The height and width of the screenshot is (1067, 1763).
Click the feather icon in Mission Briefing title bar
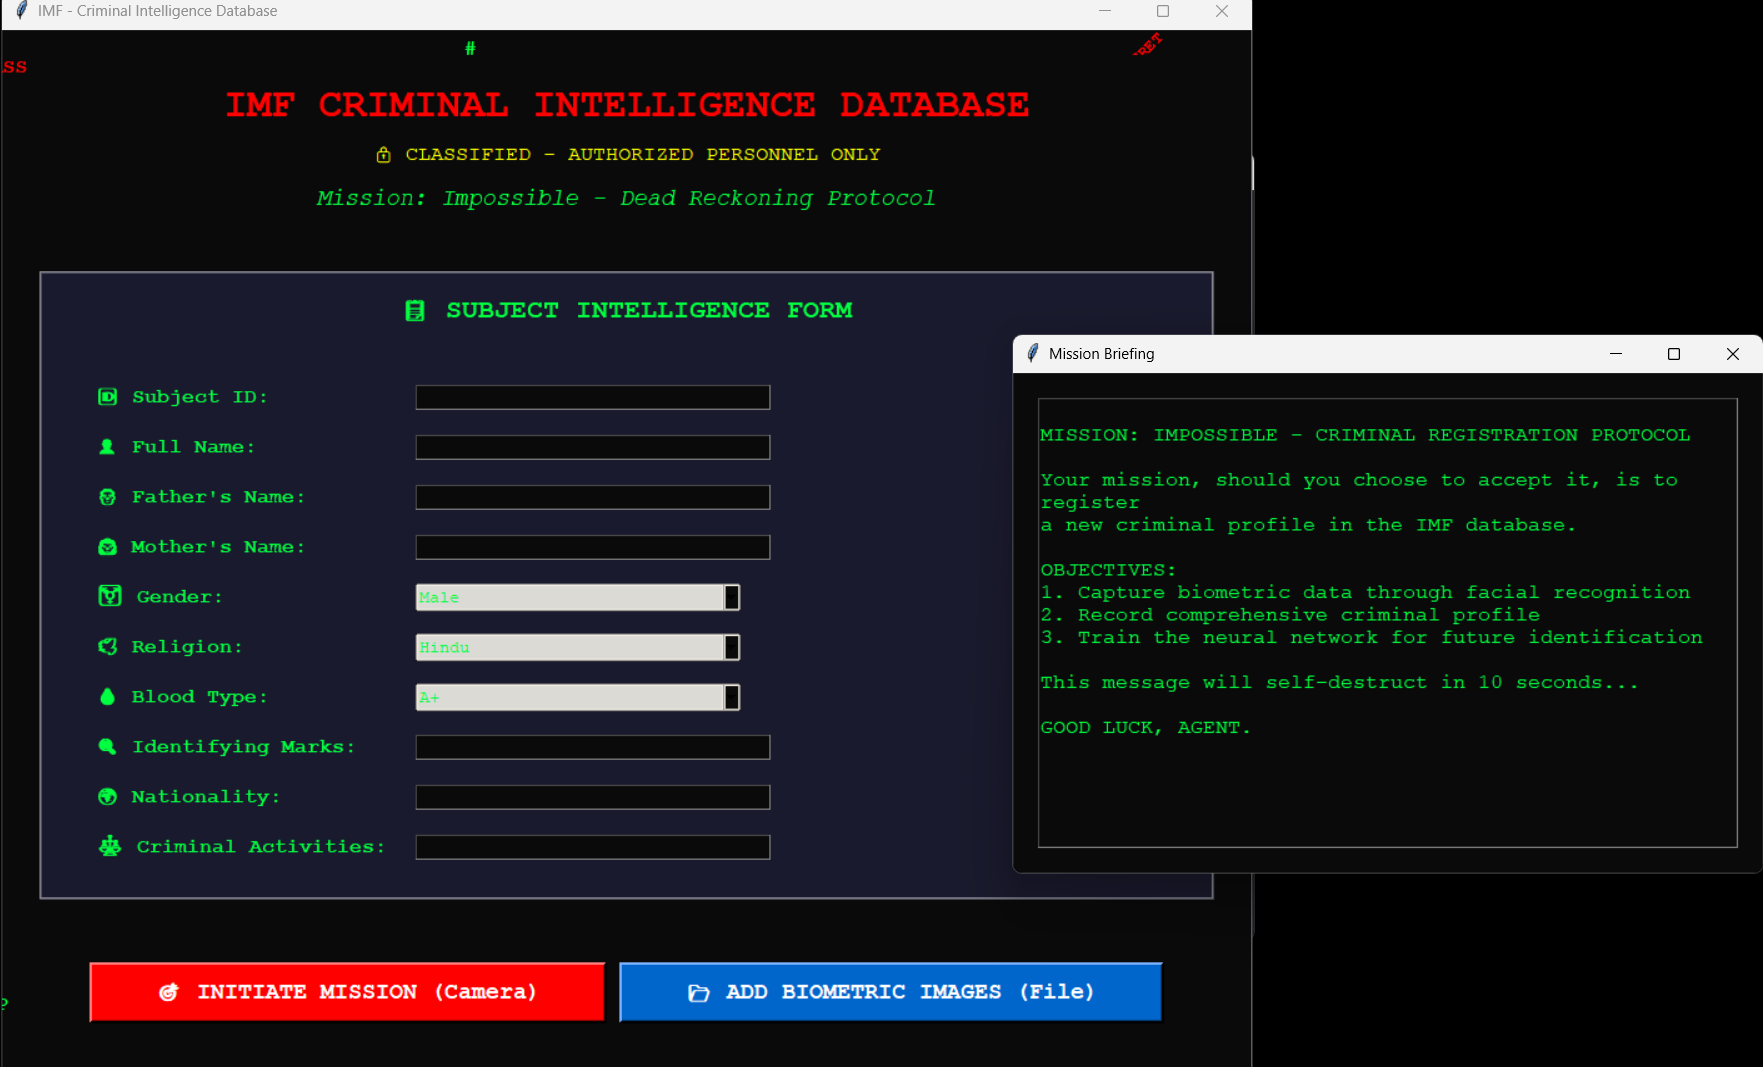coord(1032,353)
